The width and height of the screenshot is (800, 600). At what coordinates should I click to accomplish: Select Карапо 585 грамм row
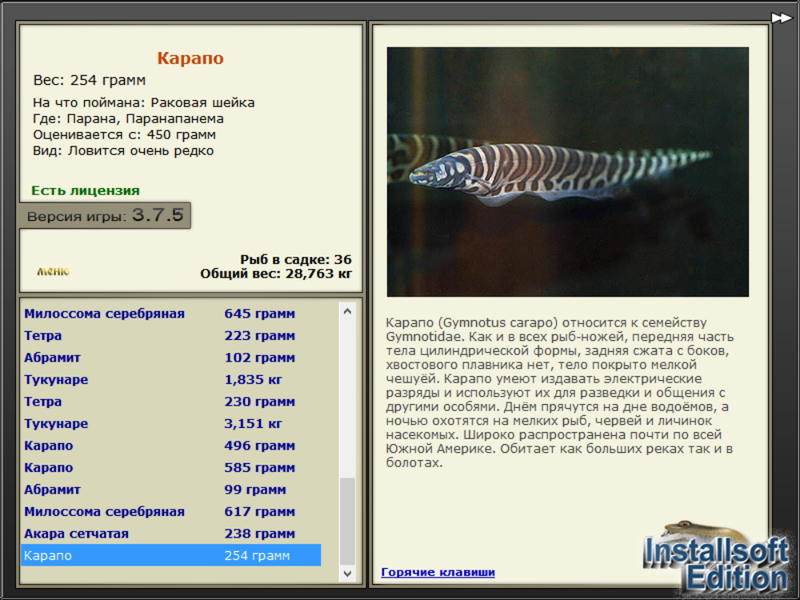171,467
